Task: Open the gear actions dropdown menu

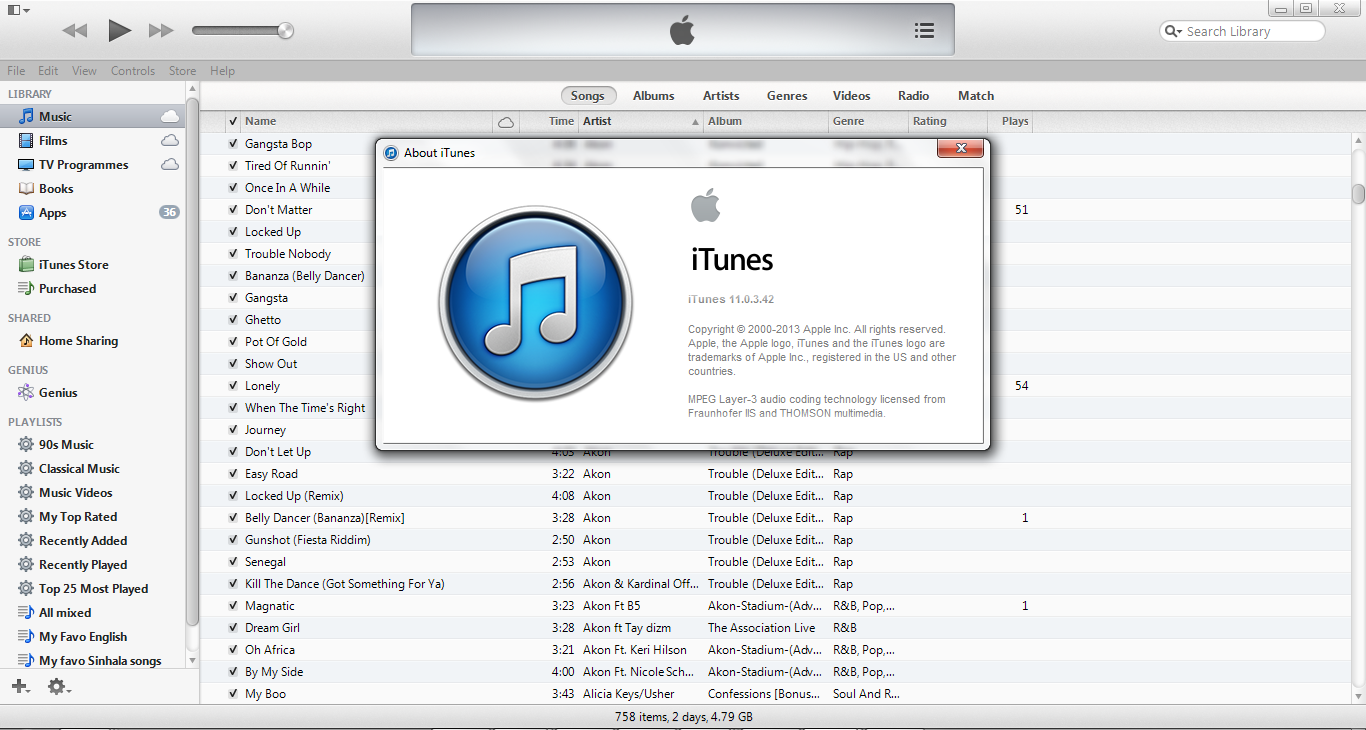Action: [x=59, y=687]
